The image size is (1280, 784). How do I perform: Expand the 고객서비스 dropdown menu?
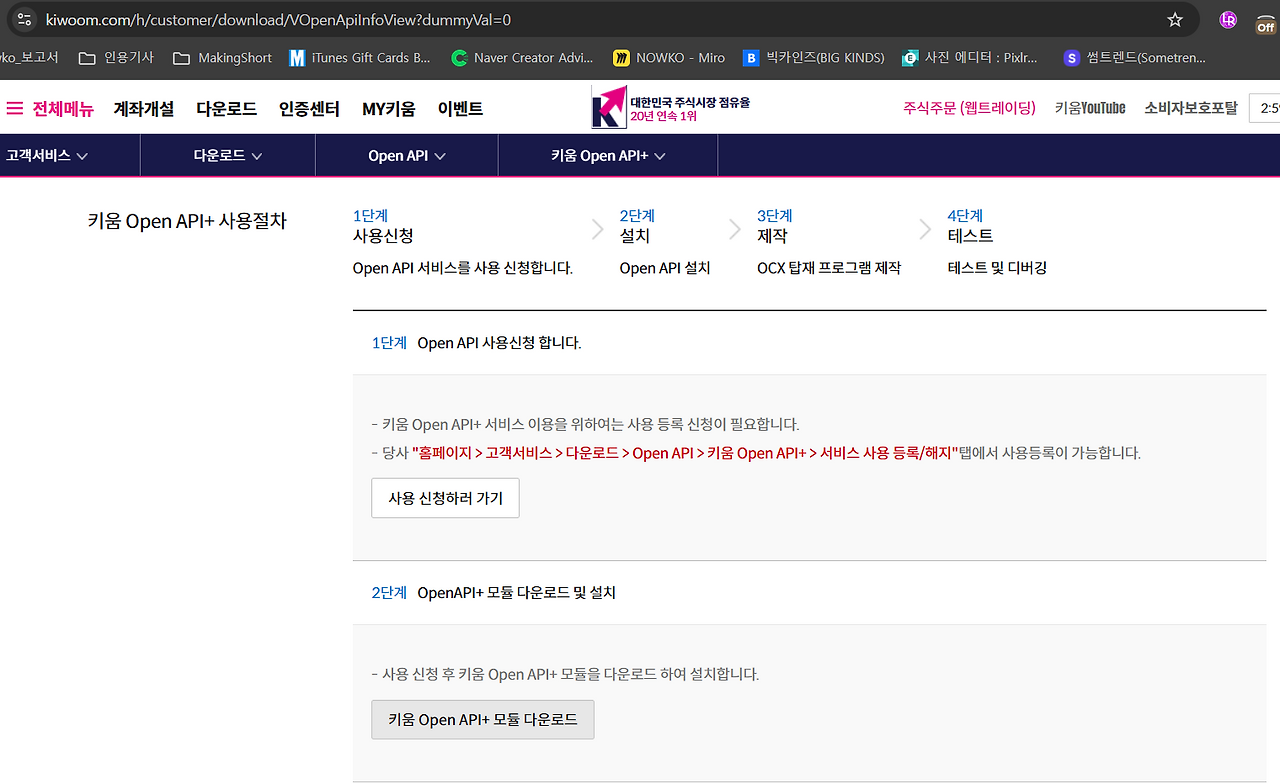point(47,155)
